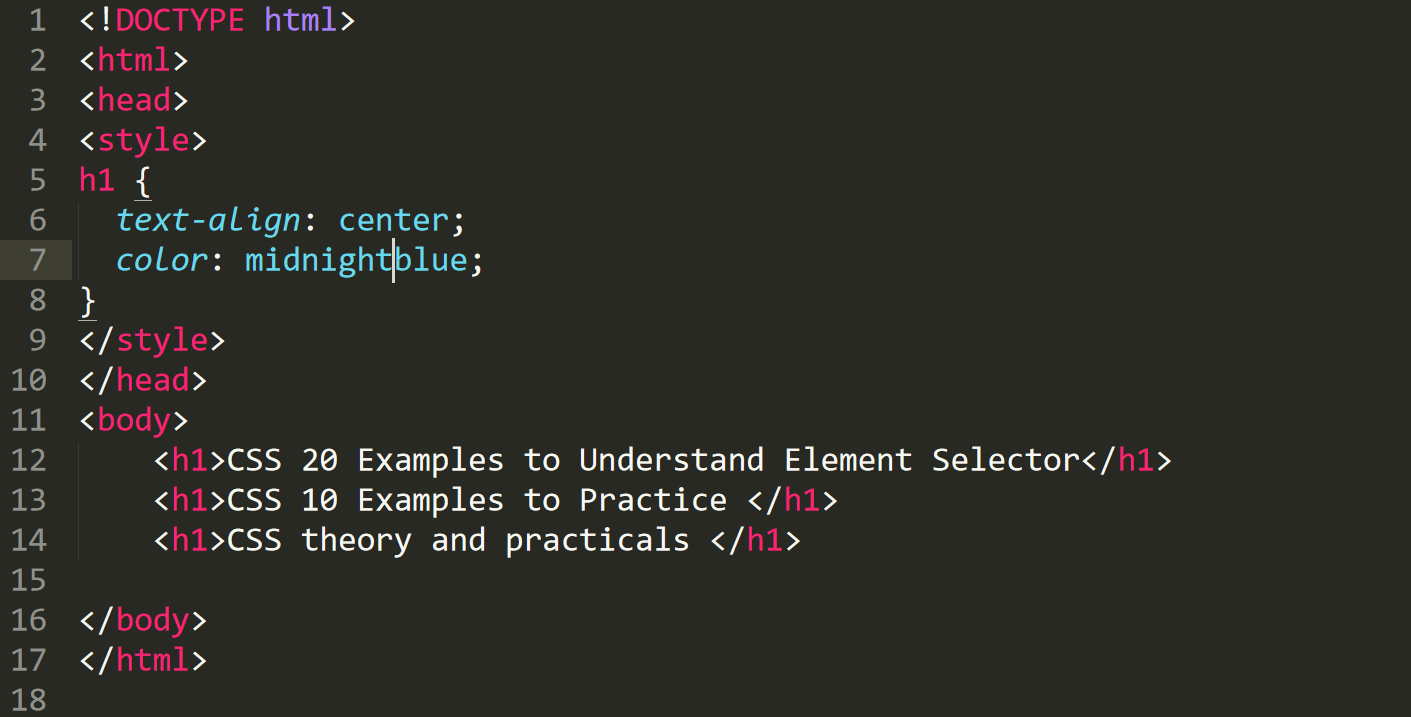1411x717 pixels.
Task: Click the closing curly brace on line 8
Action: (88, 300)
